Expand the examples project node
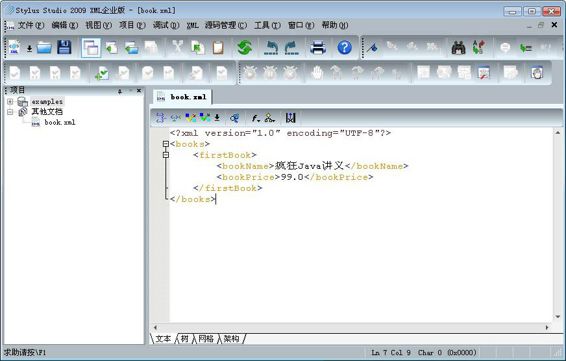Image resolution: width=566 pixels, height=361 pixels. [10, 102]
